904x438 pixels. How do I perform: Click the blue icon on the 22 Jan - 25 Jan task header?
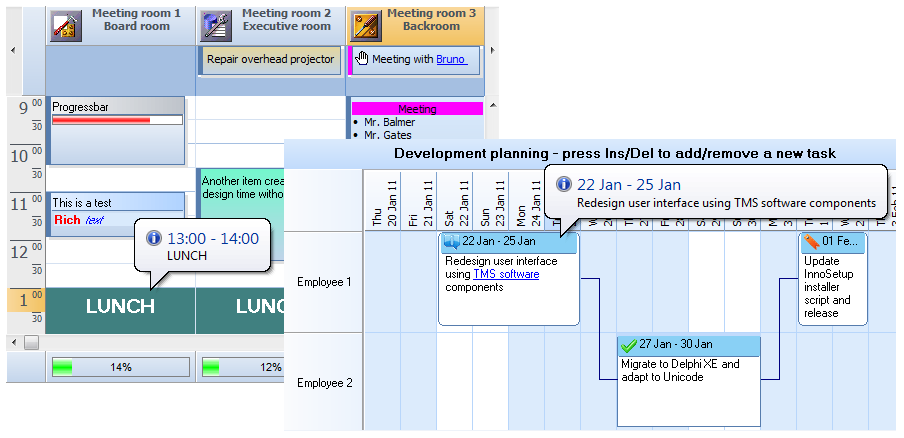click(x=450, y=242)
